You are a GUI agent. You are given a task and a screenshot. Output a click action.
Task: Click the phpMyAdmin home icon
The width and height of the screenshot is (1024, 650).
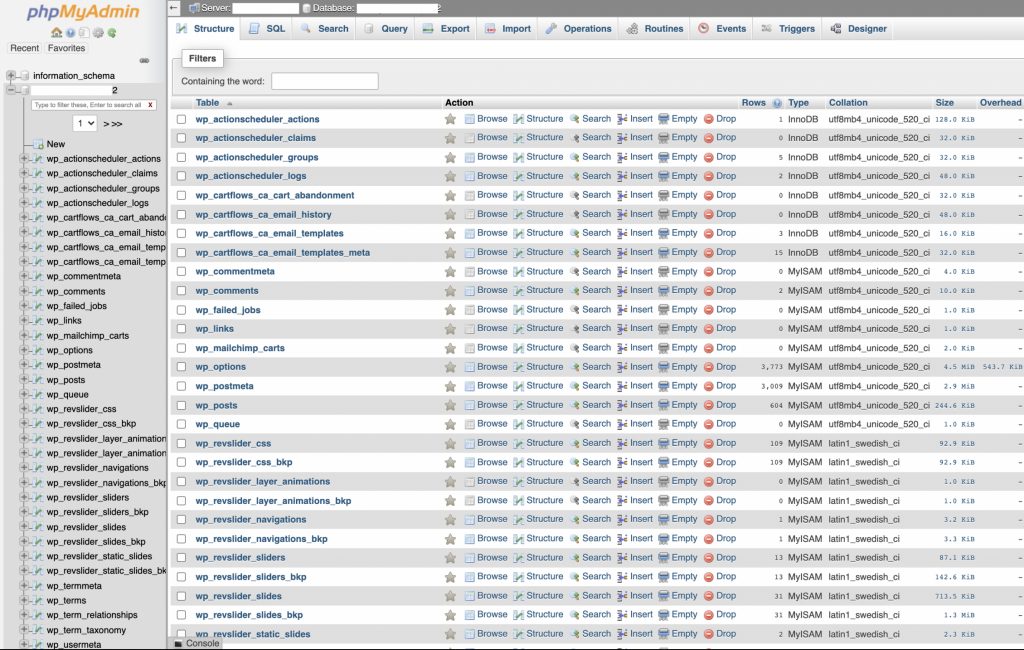(x=56, y=33)
